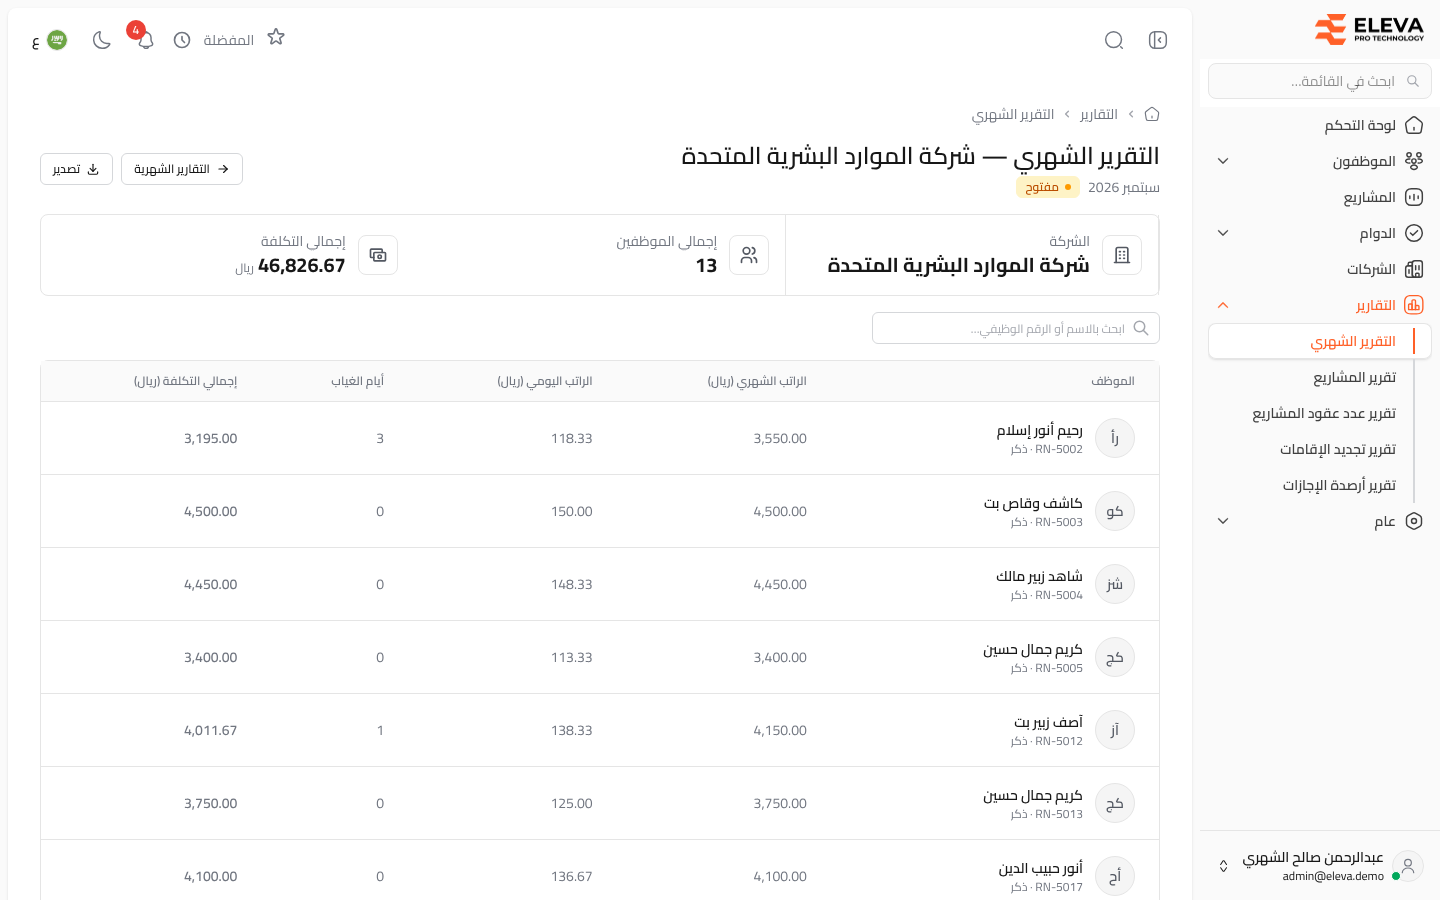Click the home breadcrumb icon
This screenshot has height=900, width=1440.
tap(1152, 114)
